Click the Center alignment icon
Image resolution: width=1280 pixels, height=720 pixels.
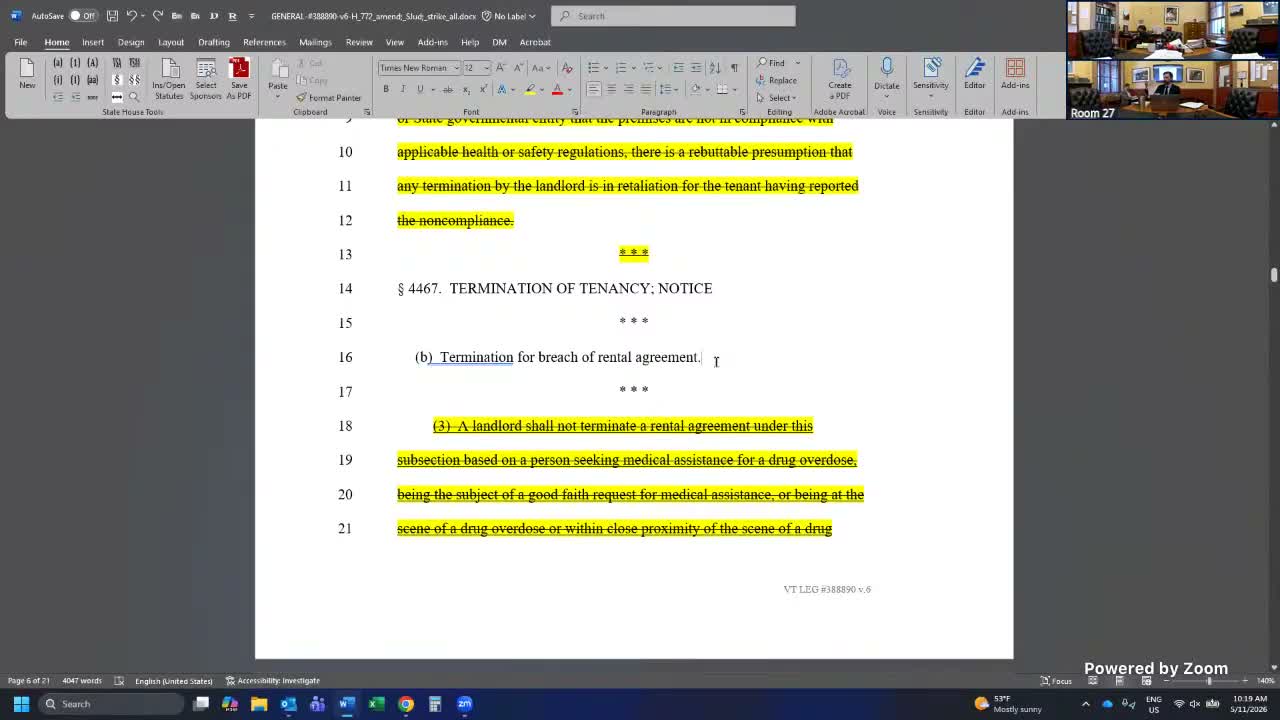[611, 89]
